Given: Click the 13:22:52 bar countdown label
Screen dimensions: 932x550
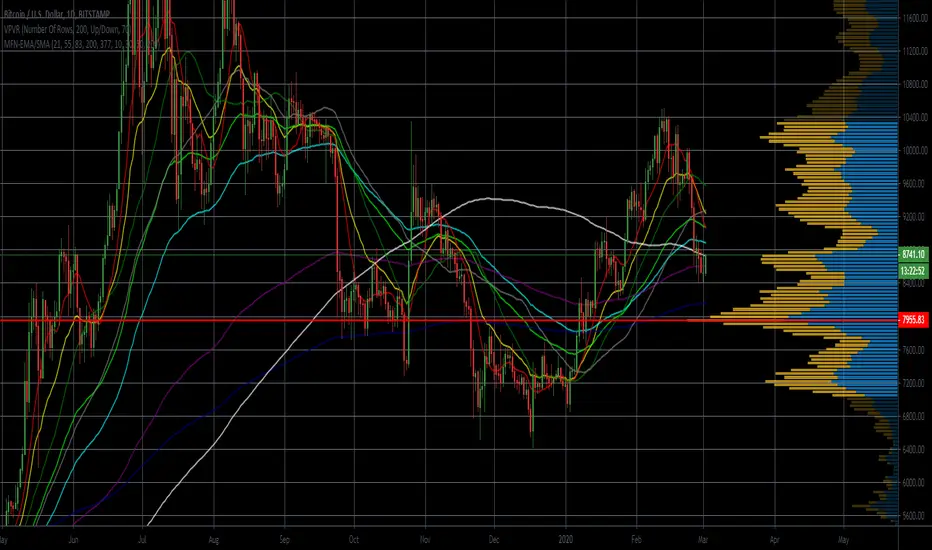Looking at the screenshot, I should click(x=913, y=271).
